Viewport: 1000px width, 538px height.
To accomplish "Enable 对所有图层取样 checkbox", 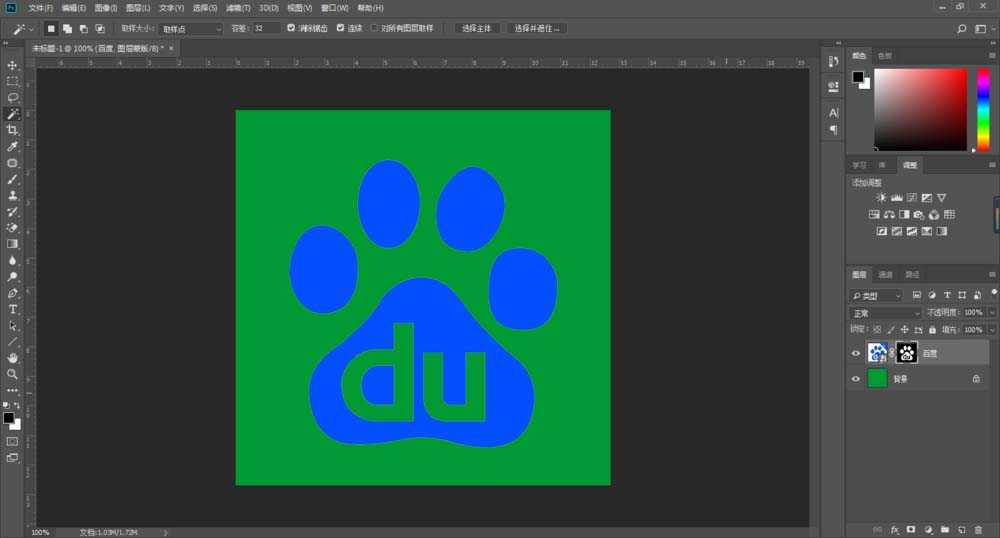I will pyautogui.click(x=374, y=28).
